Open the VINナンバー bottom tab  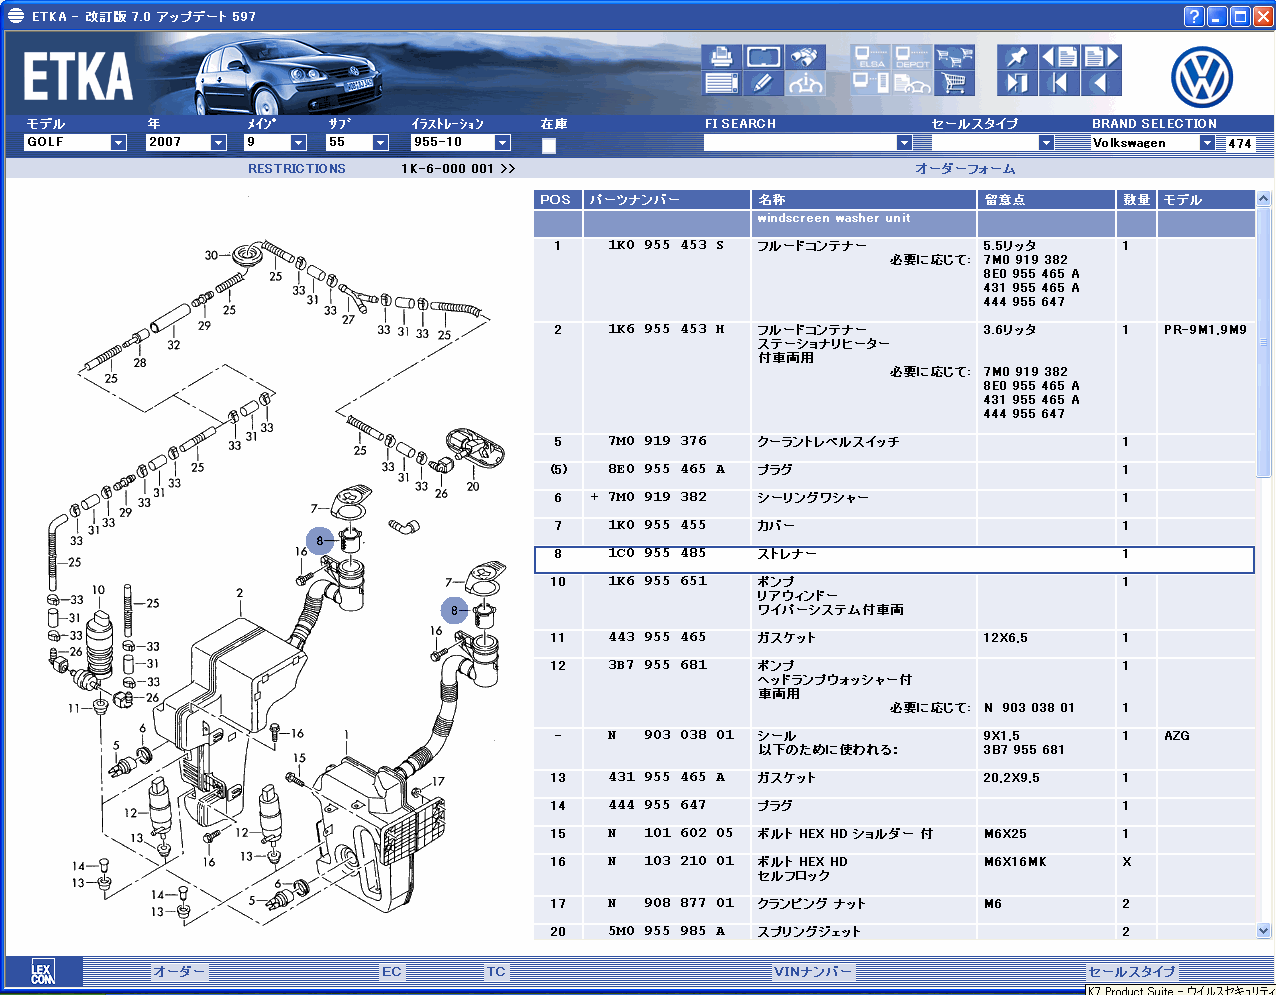tap(813, 971)
